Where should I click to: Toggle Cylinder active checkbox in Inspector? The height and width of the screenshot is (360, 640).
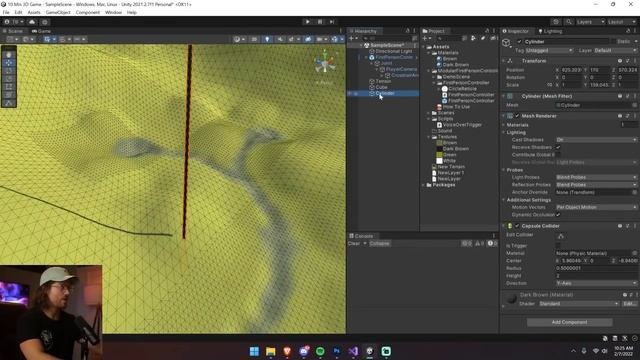pos(519,42)
